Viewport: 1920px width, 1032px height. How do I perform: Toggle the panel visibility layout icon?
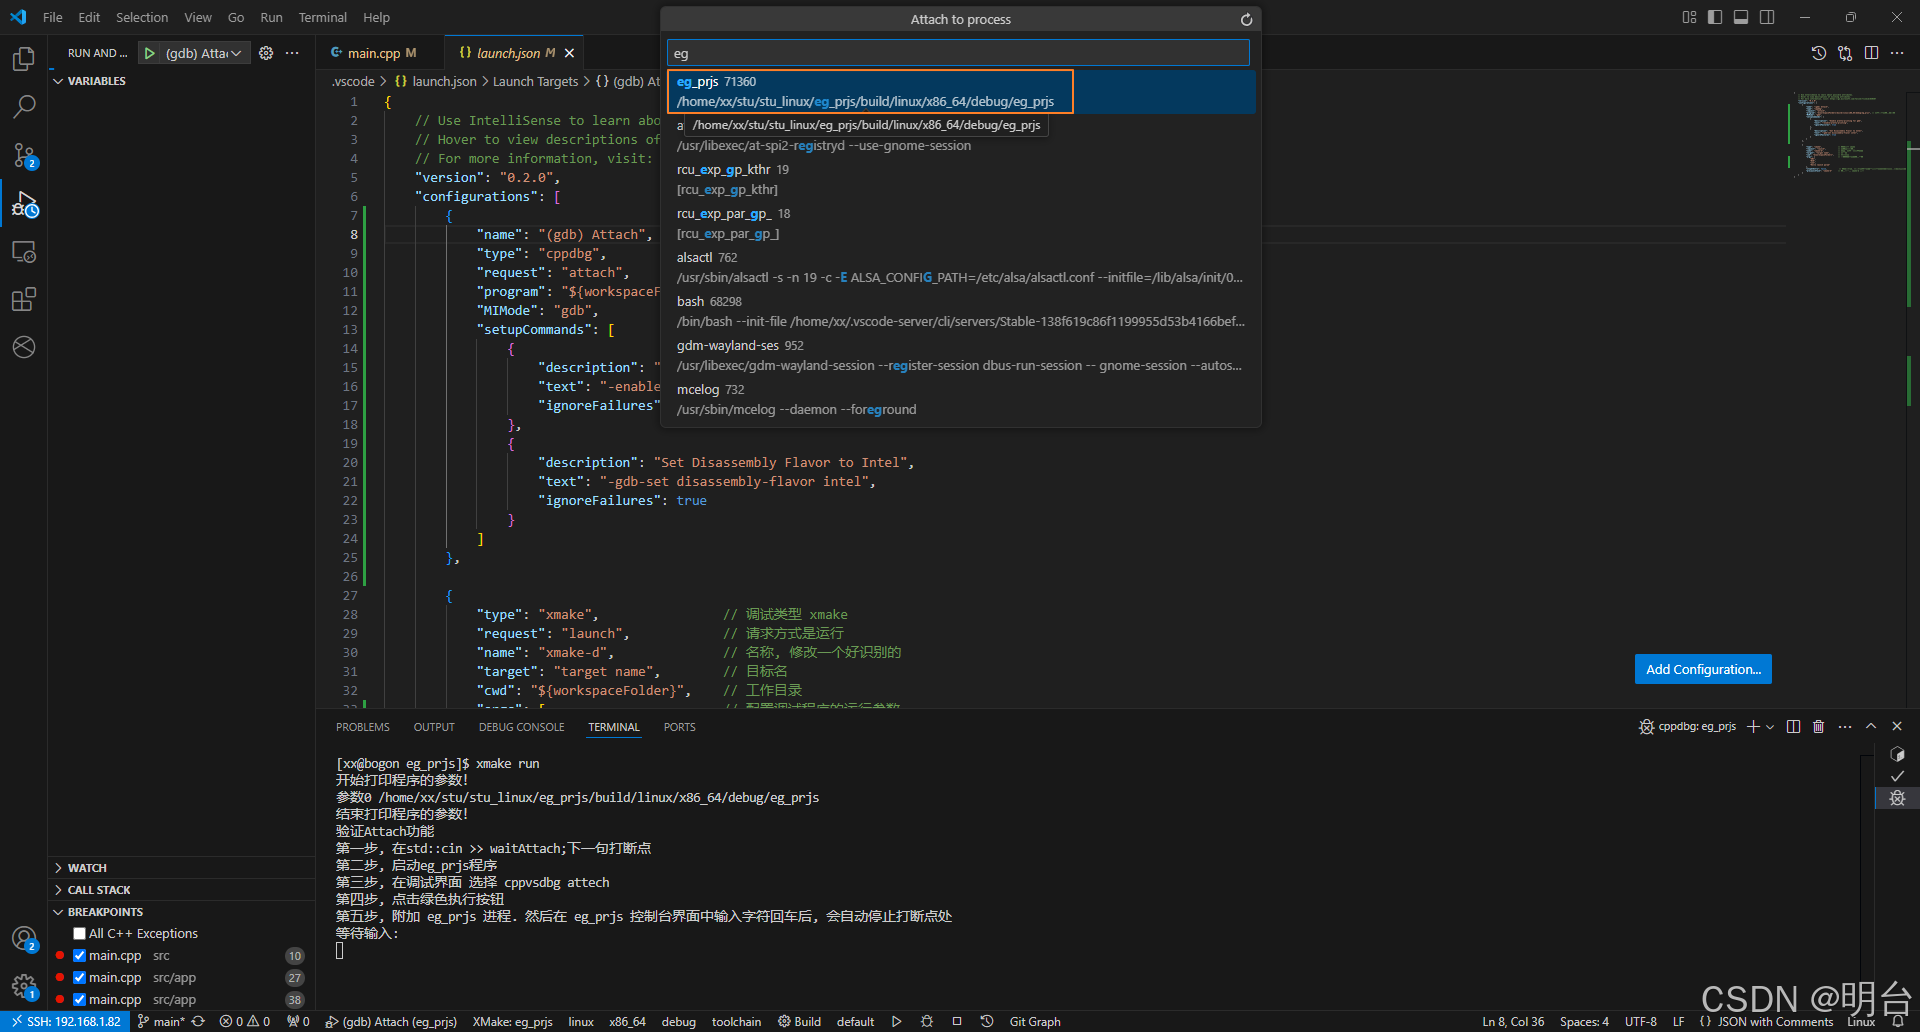1741,17
